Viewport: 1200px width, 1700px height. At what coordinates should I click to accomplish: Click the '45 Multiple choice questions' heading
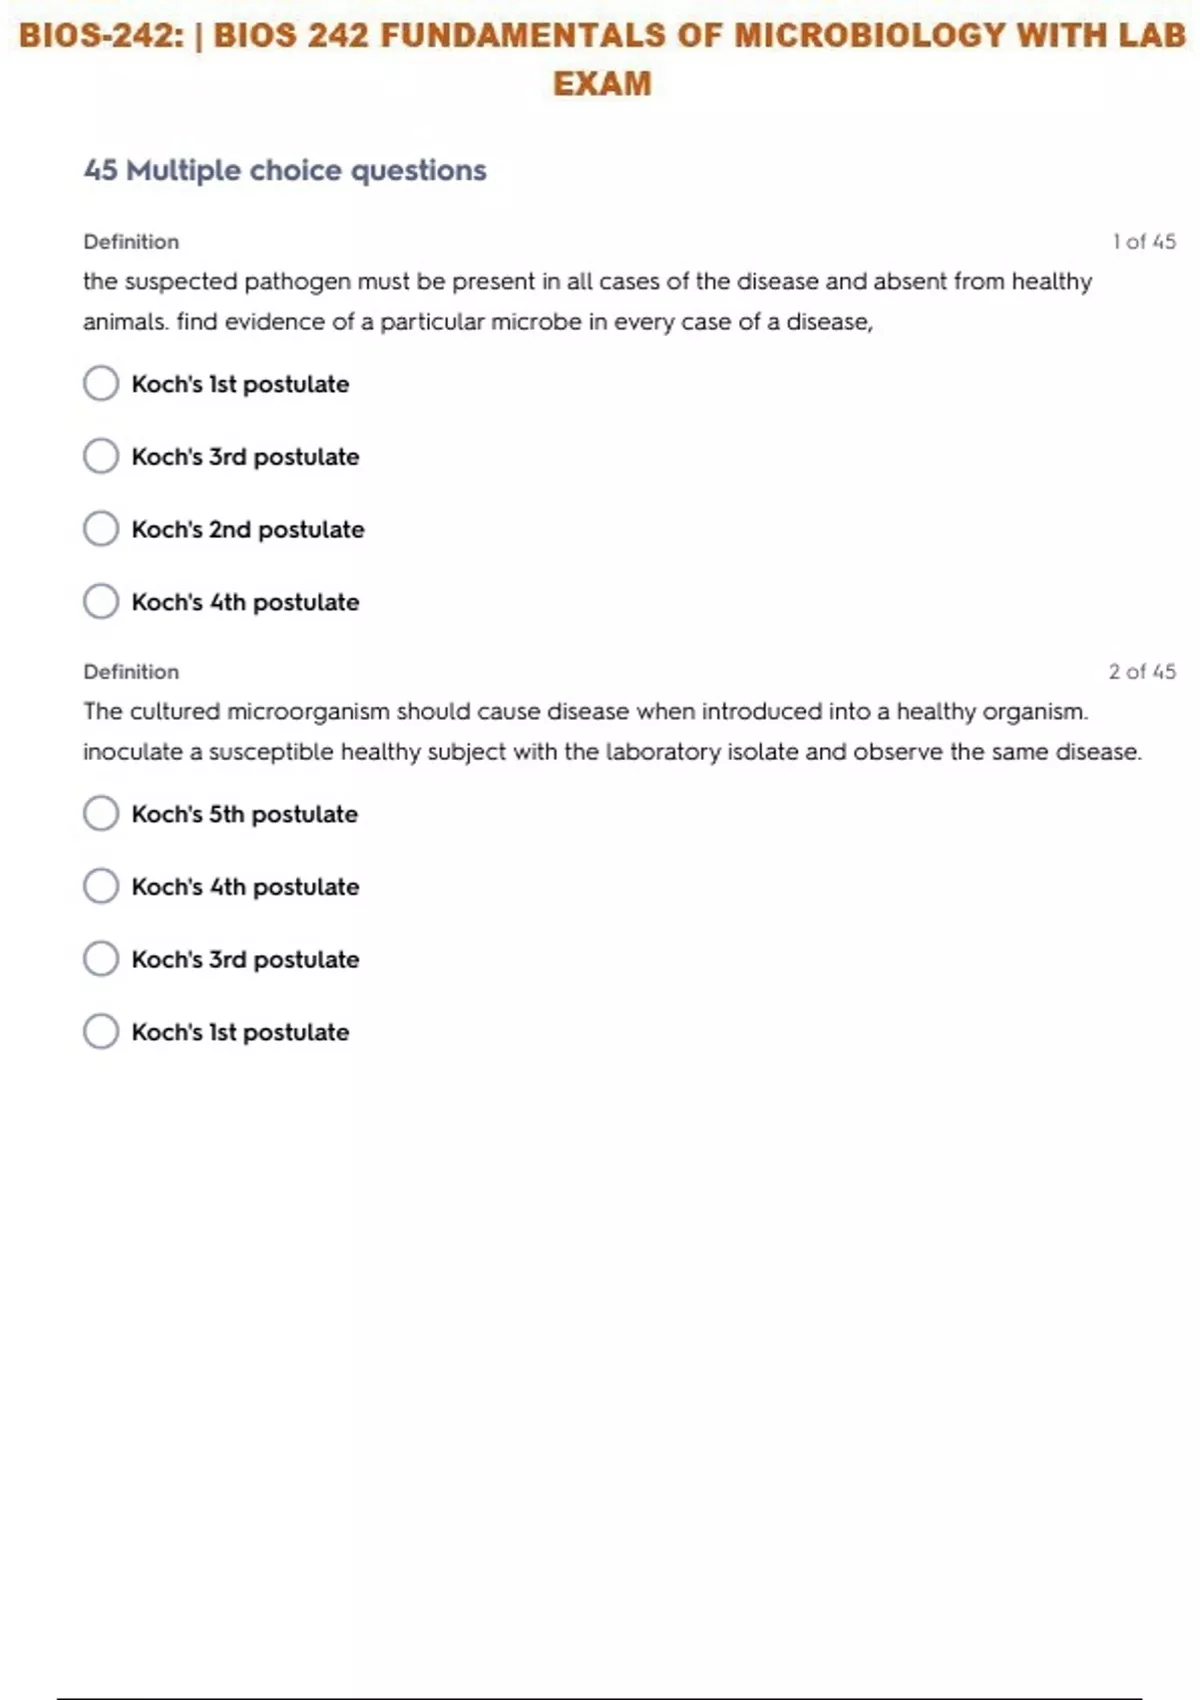(x=285, y=170)
